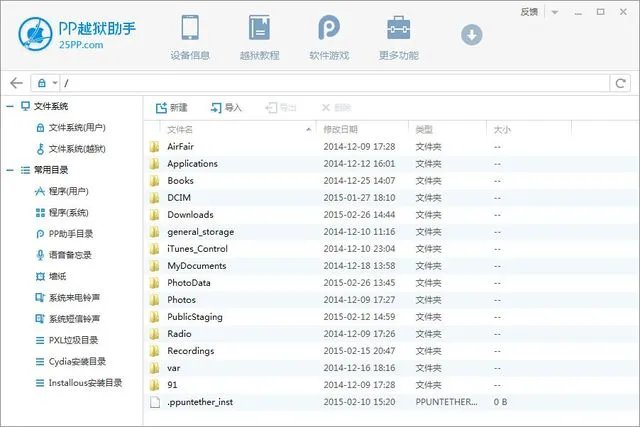Click the date 2014-12-12 16:01
This screenshot has height=427, width=640.
tap(359, 164)
